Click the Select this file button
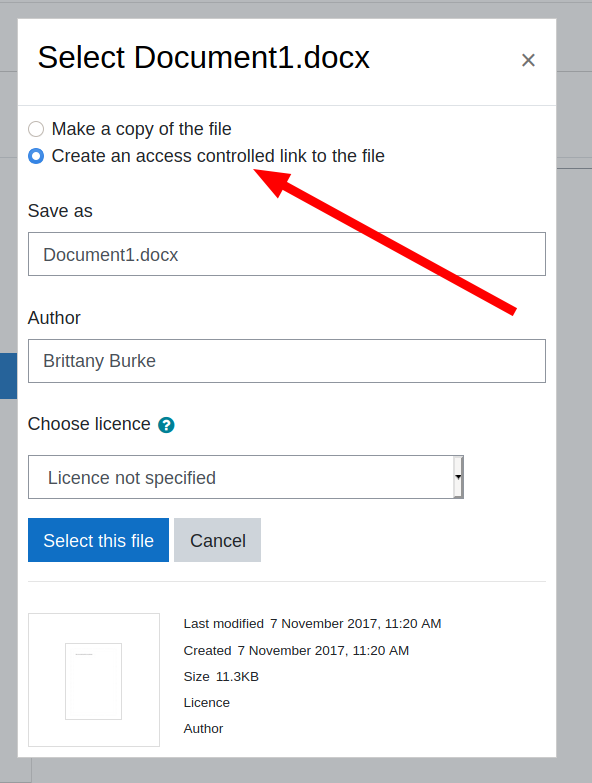The height and width of the screenshot is (783, 592). click(x=98, y=540)
